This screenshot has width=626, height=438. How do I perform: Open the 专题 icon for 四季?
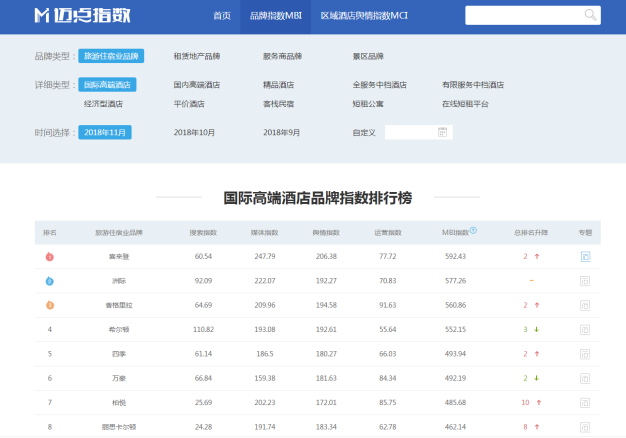585,354
